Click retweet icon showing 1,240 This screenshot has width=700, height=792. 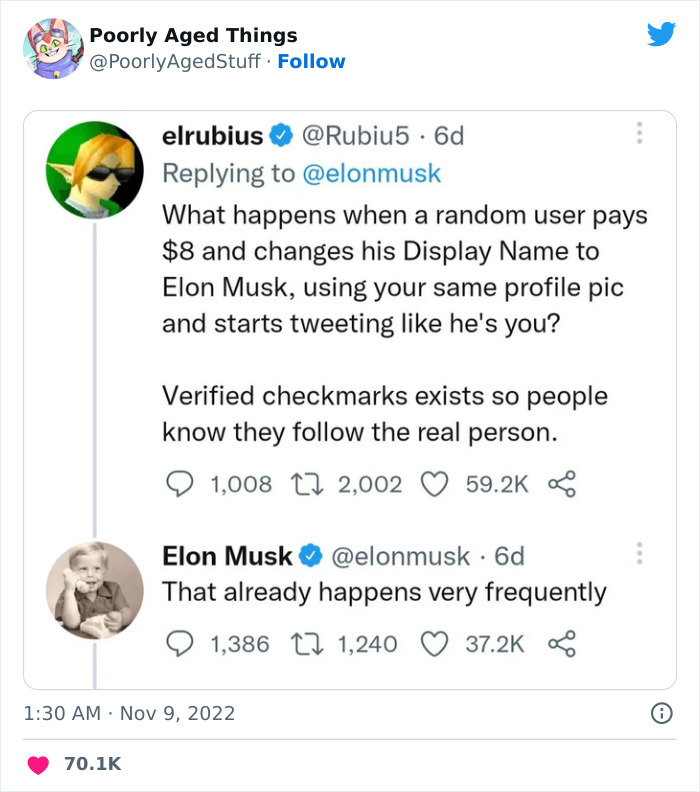click(304, 643)
